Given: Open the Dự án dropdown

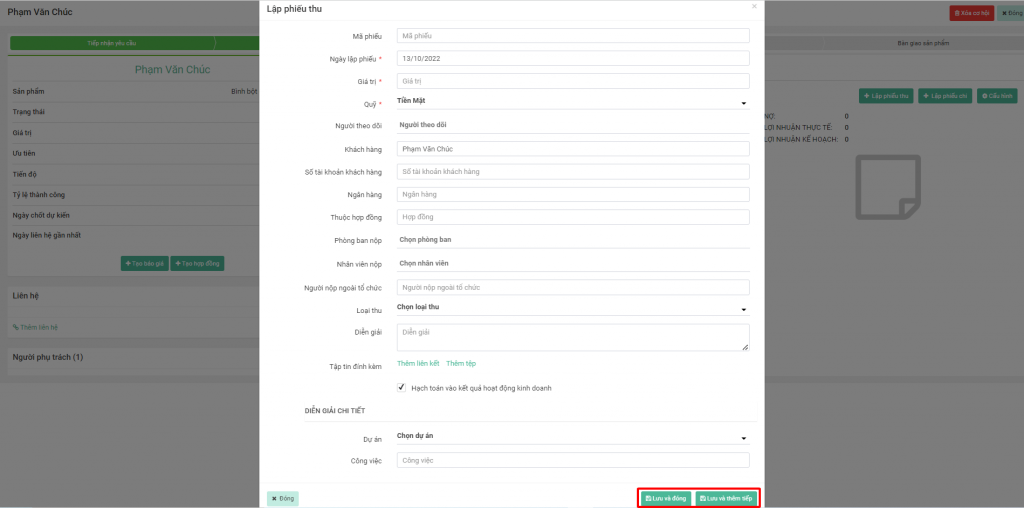Looking at the screenshot, I should 572,437.
